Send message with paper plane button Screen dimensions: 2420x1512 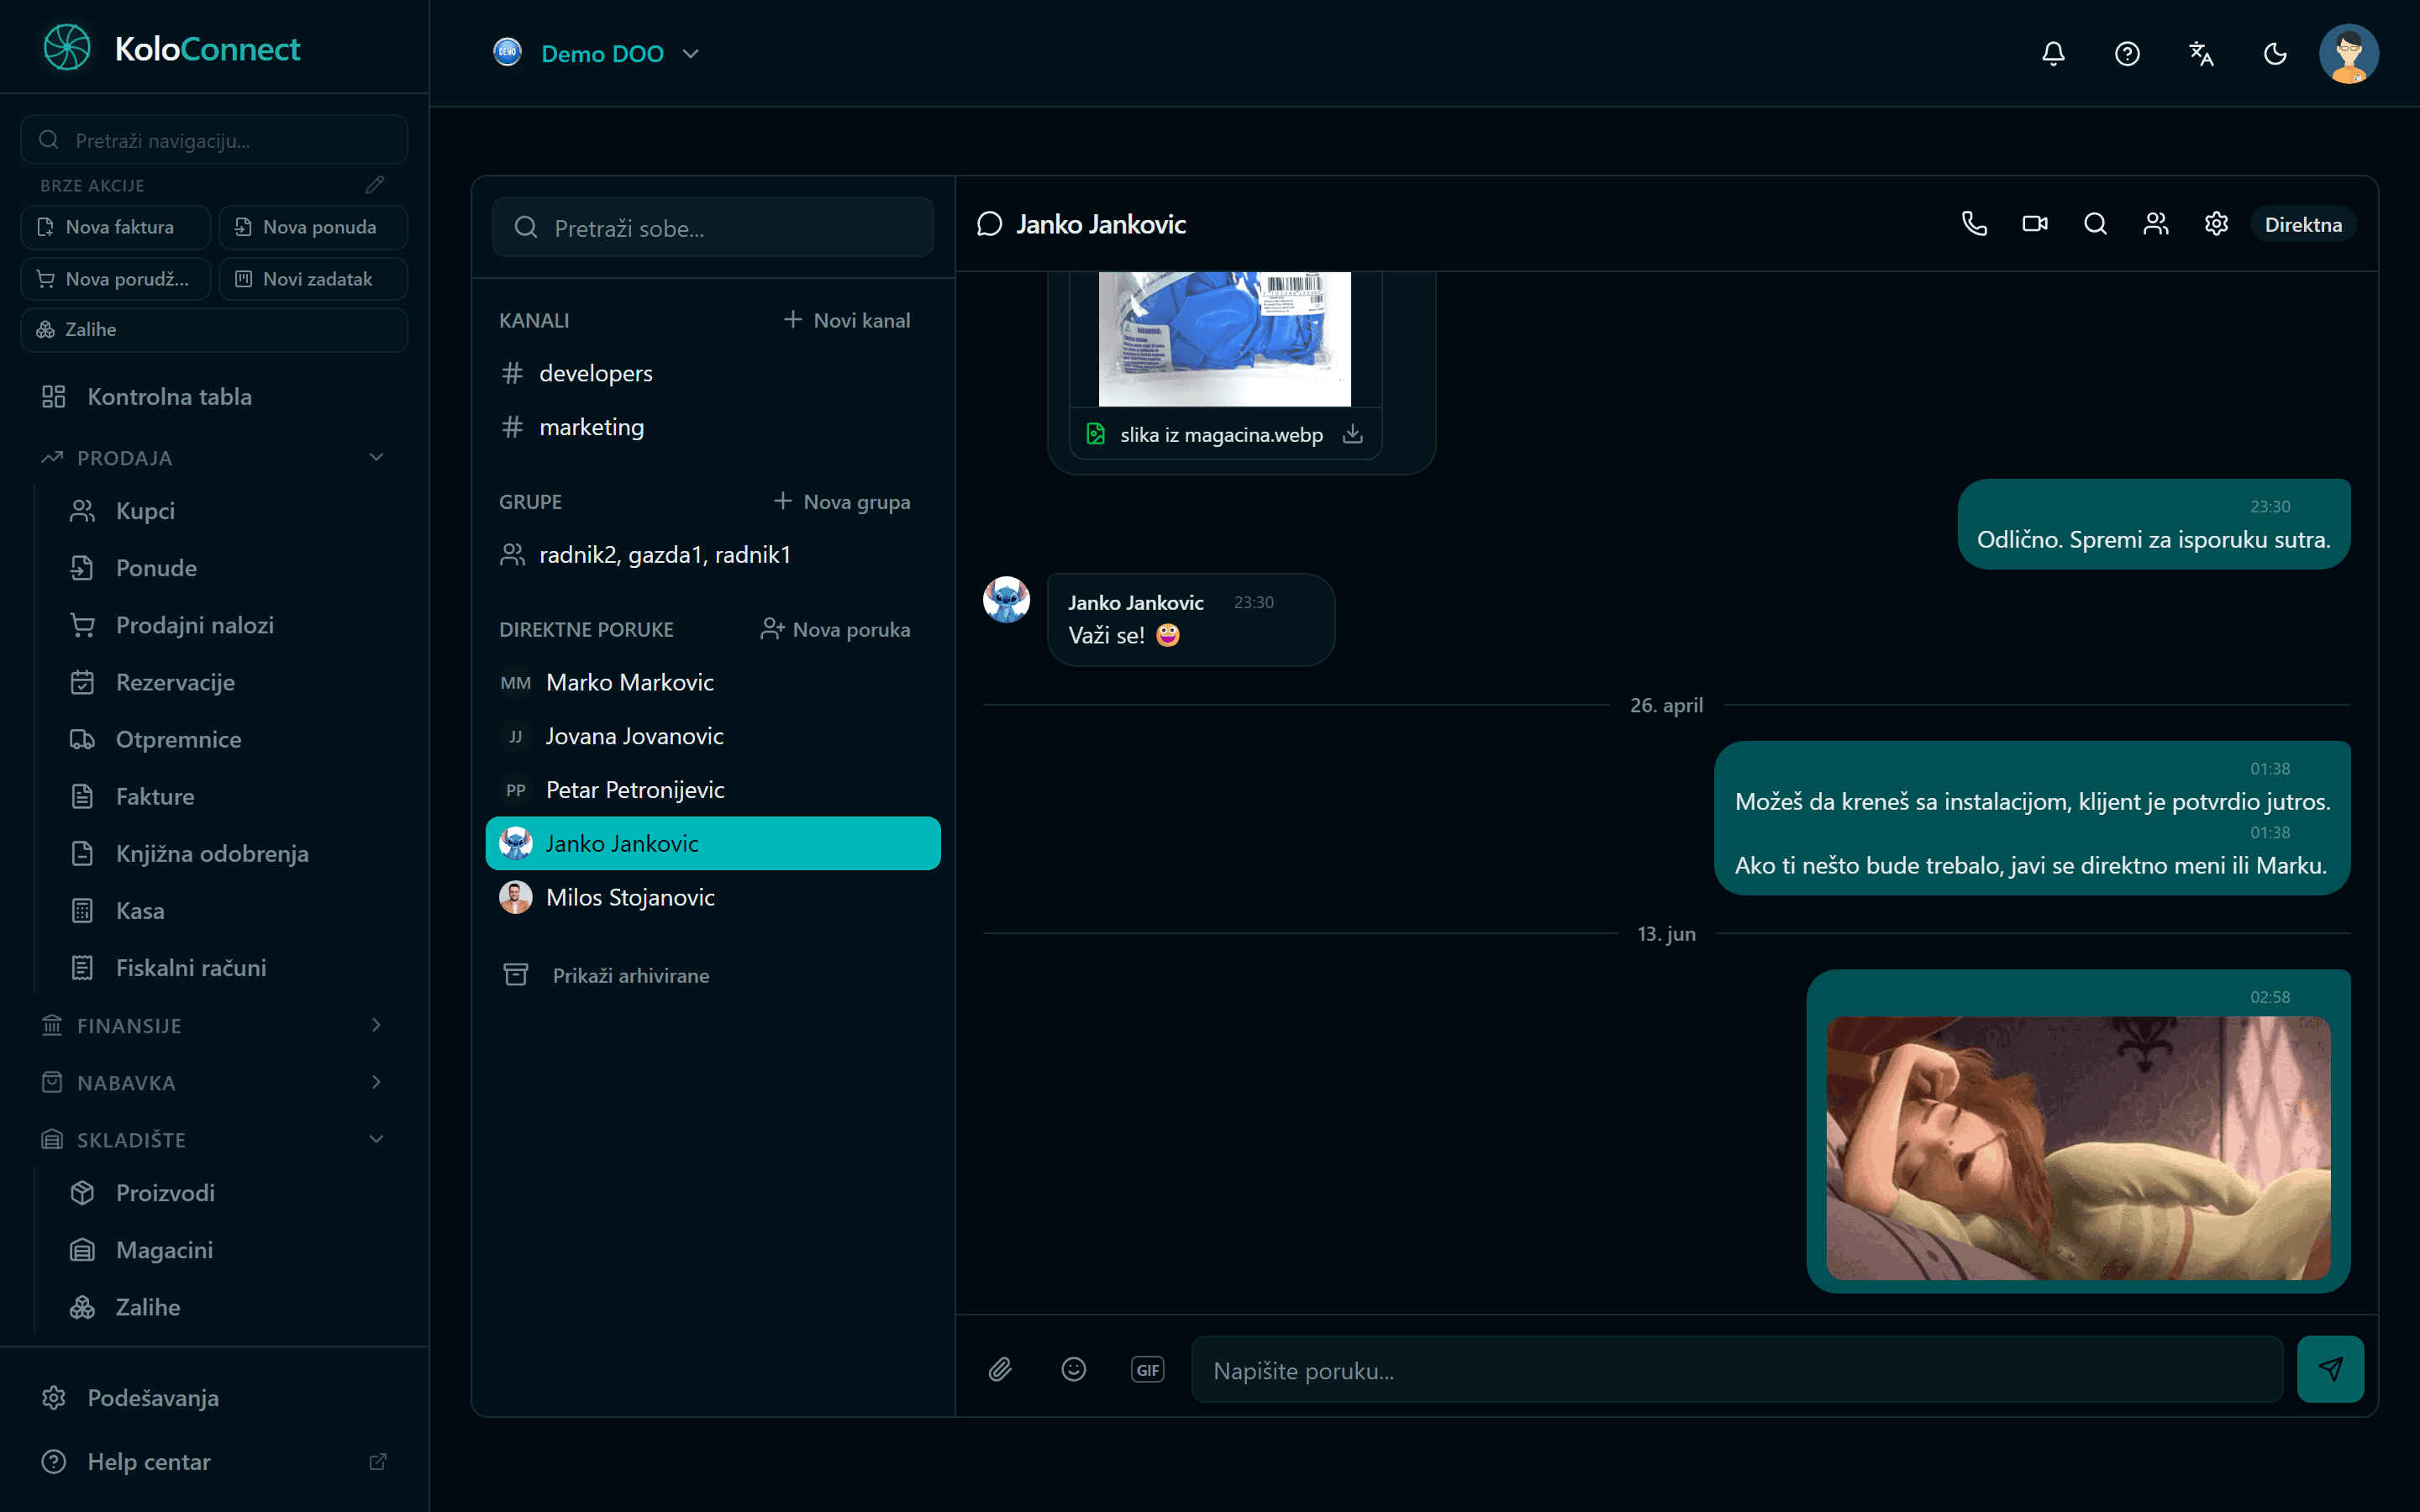2330,1369
